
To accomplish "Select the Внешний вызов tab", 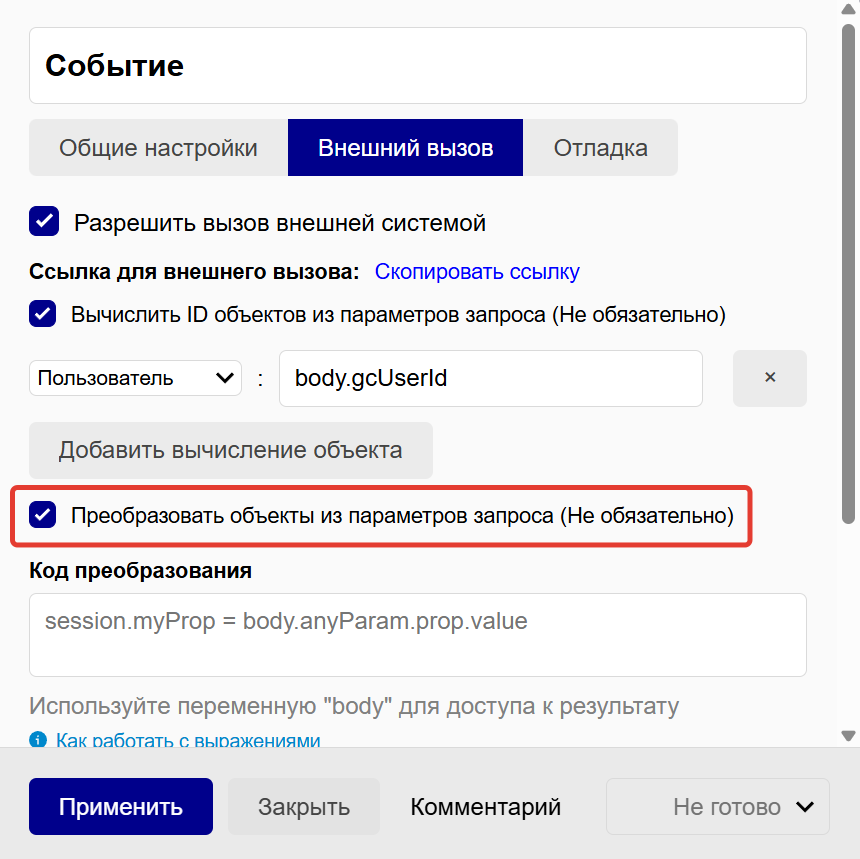I will pyautogui.click(x=405, y=148).
